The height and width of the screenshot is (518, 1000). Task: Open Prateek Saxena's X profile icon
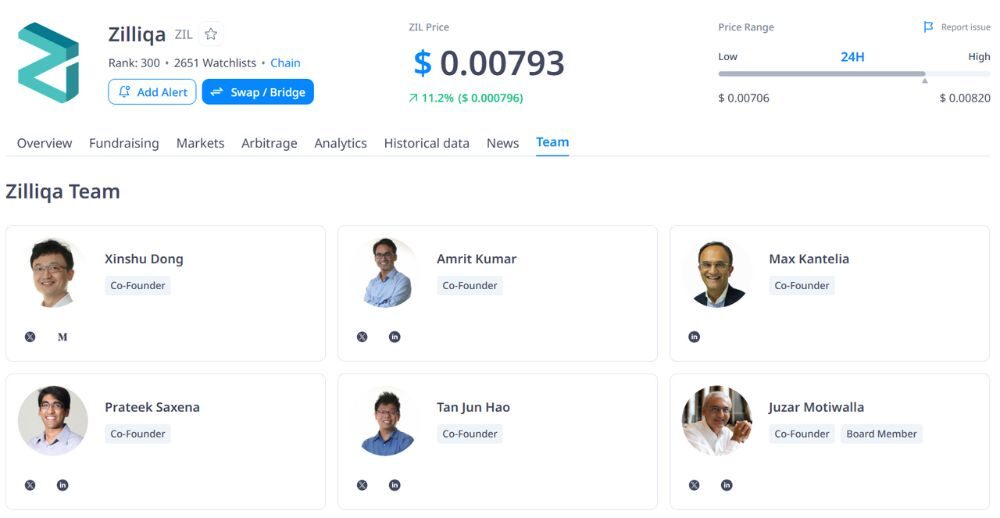coord(30,485)
